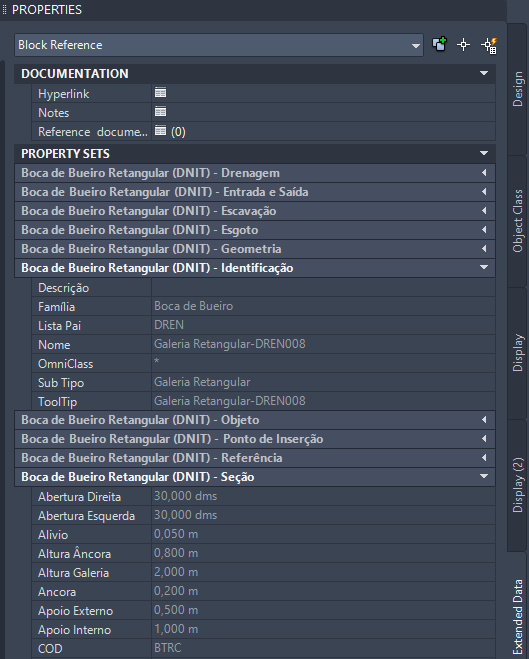Expand the Esgoto property set
This screenshot has width=529, height=659.
484,229
